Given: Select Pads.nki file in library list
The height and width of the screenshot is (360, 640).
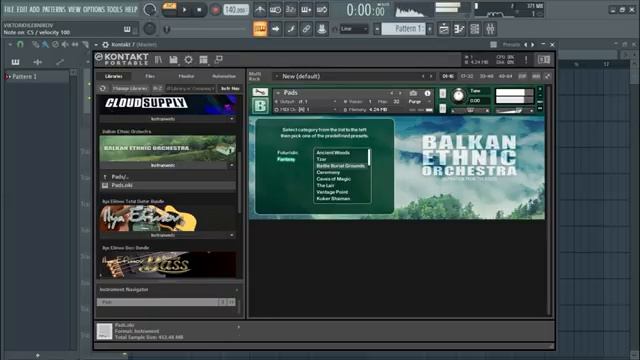Looking at the screenshot, I should pyautogui.click(x=167, y=185).
